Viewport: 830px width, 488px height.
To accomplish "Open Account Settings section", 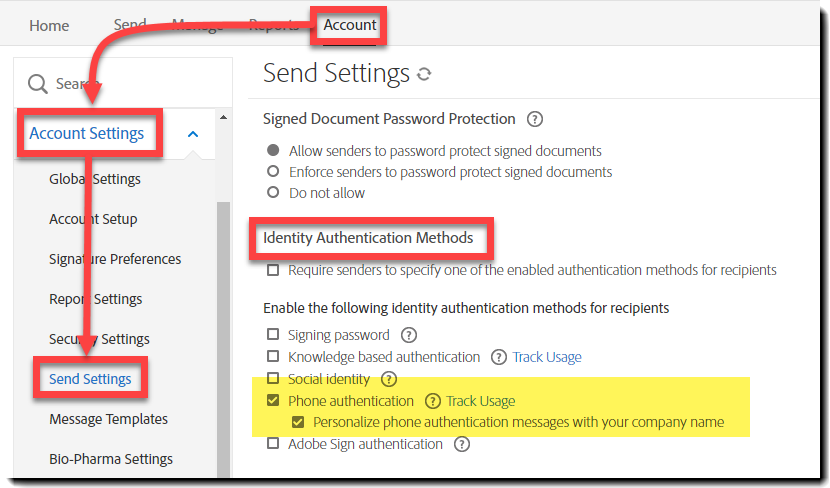I will (86, 133).
